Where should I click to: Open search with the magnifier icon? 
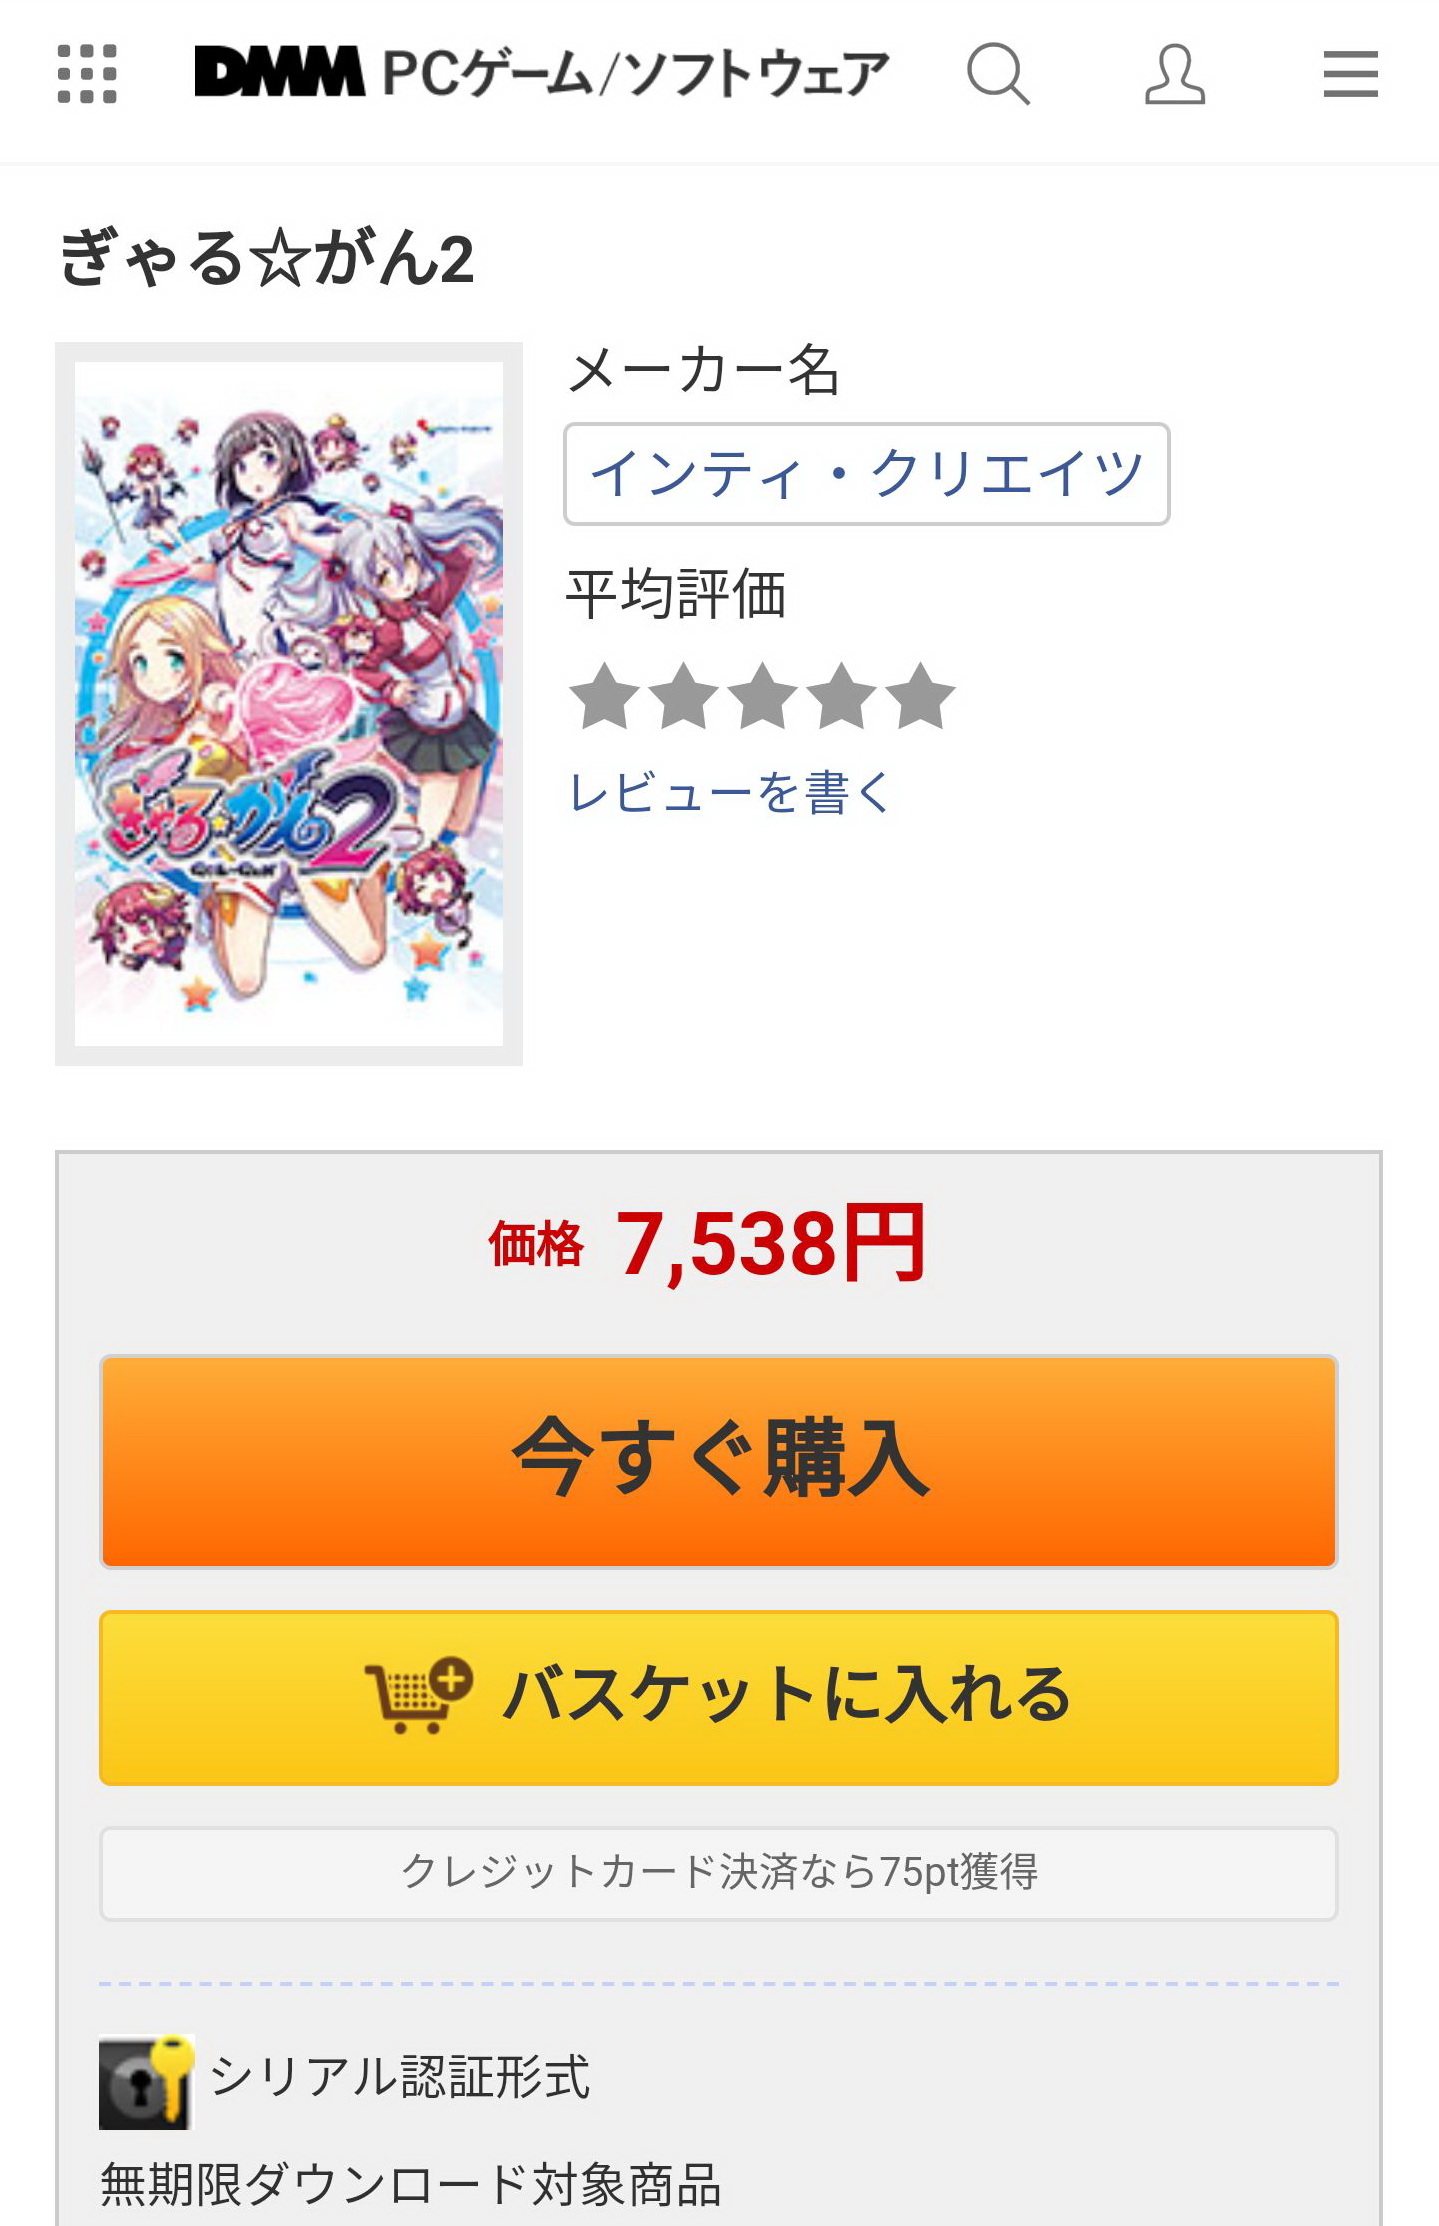pyautogui.click(x=998, y=74)
